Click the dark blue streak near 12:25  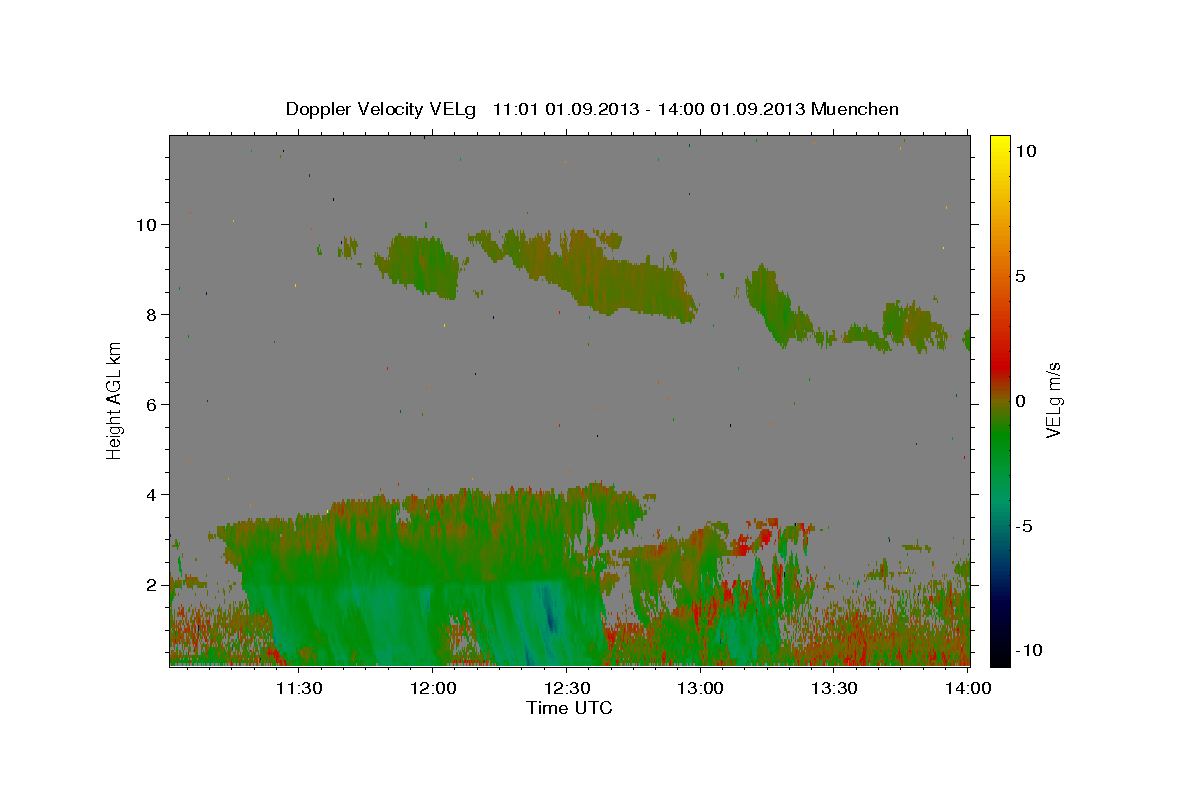[549, 610]
